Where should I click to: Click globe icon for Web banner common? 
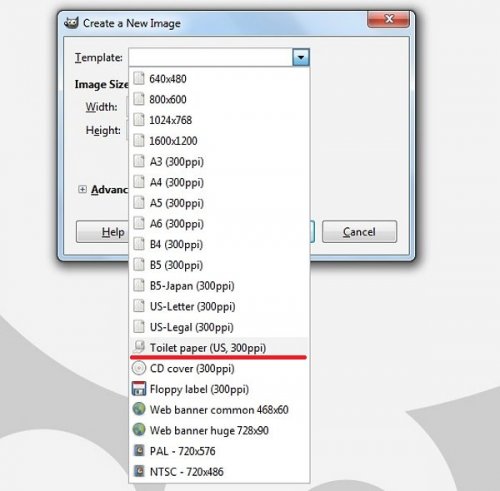point(139,409)
